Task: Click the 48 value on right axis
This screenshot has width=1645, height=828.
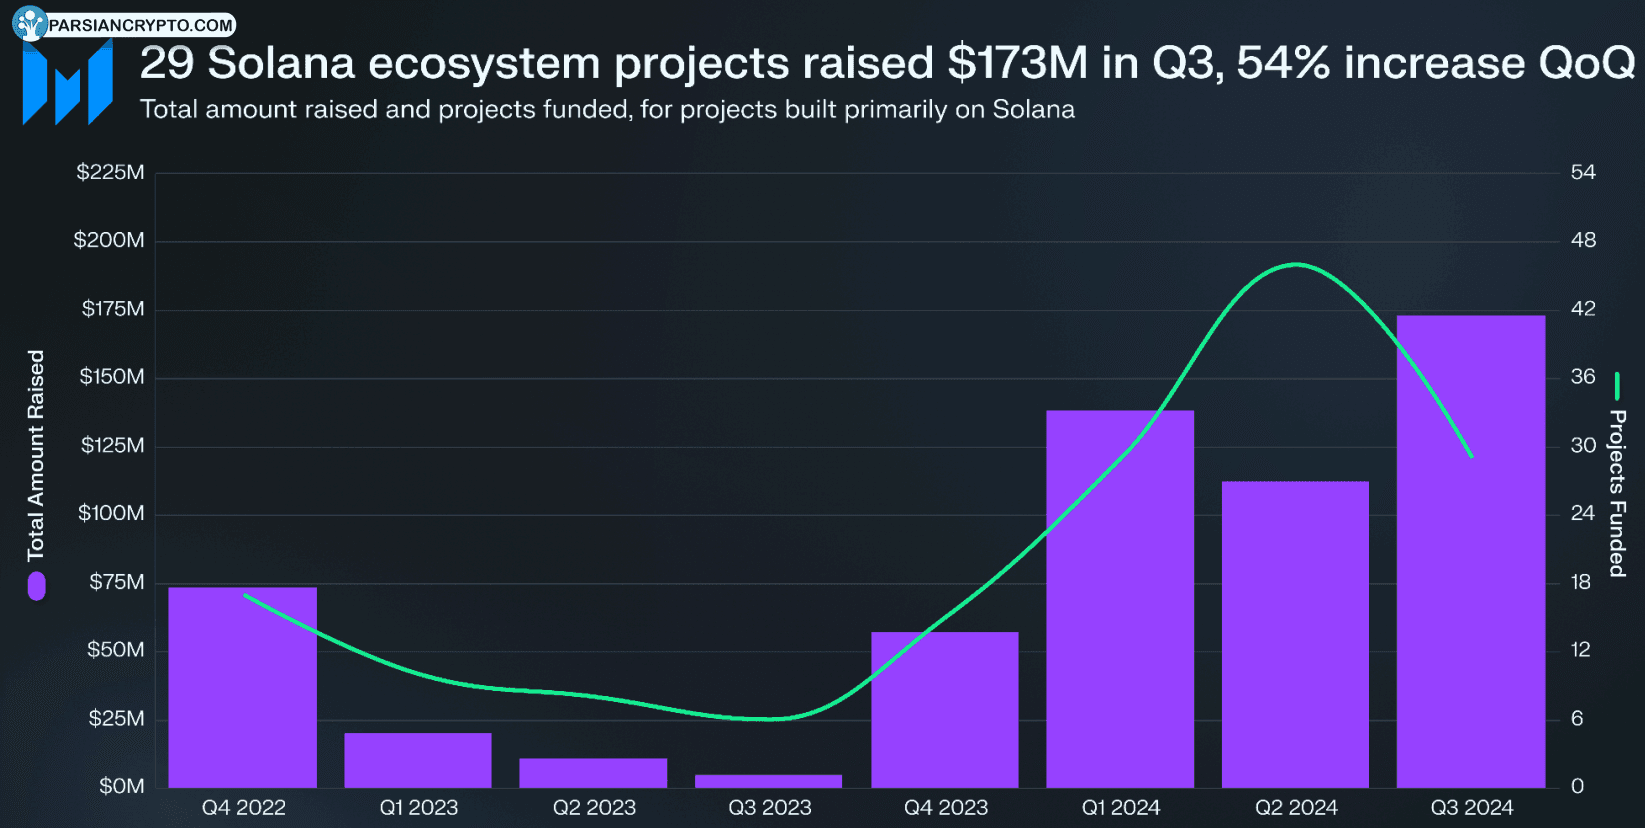Action: click(x=1583, y=240)
